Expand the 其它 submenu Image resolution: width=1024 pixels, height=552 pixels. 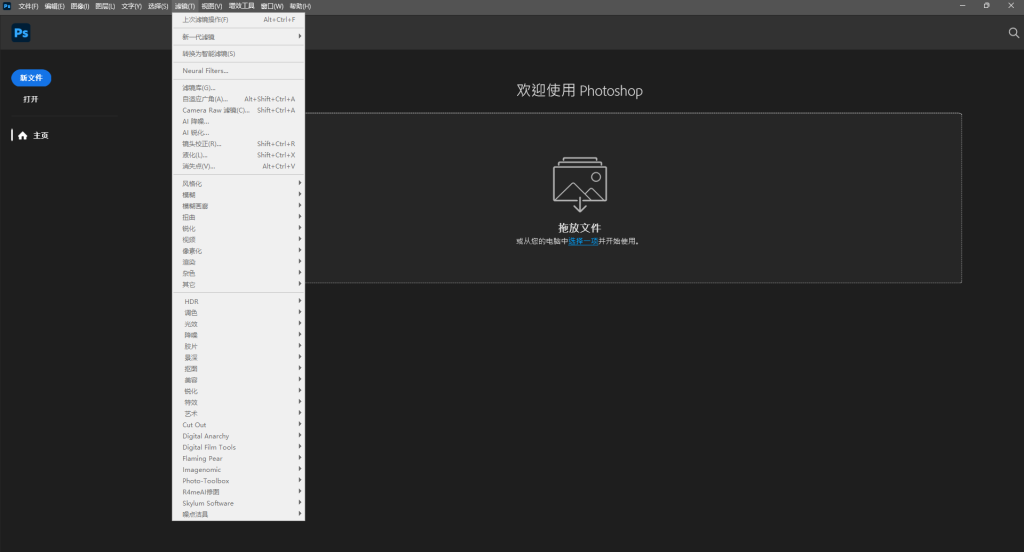coord(238,284)
